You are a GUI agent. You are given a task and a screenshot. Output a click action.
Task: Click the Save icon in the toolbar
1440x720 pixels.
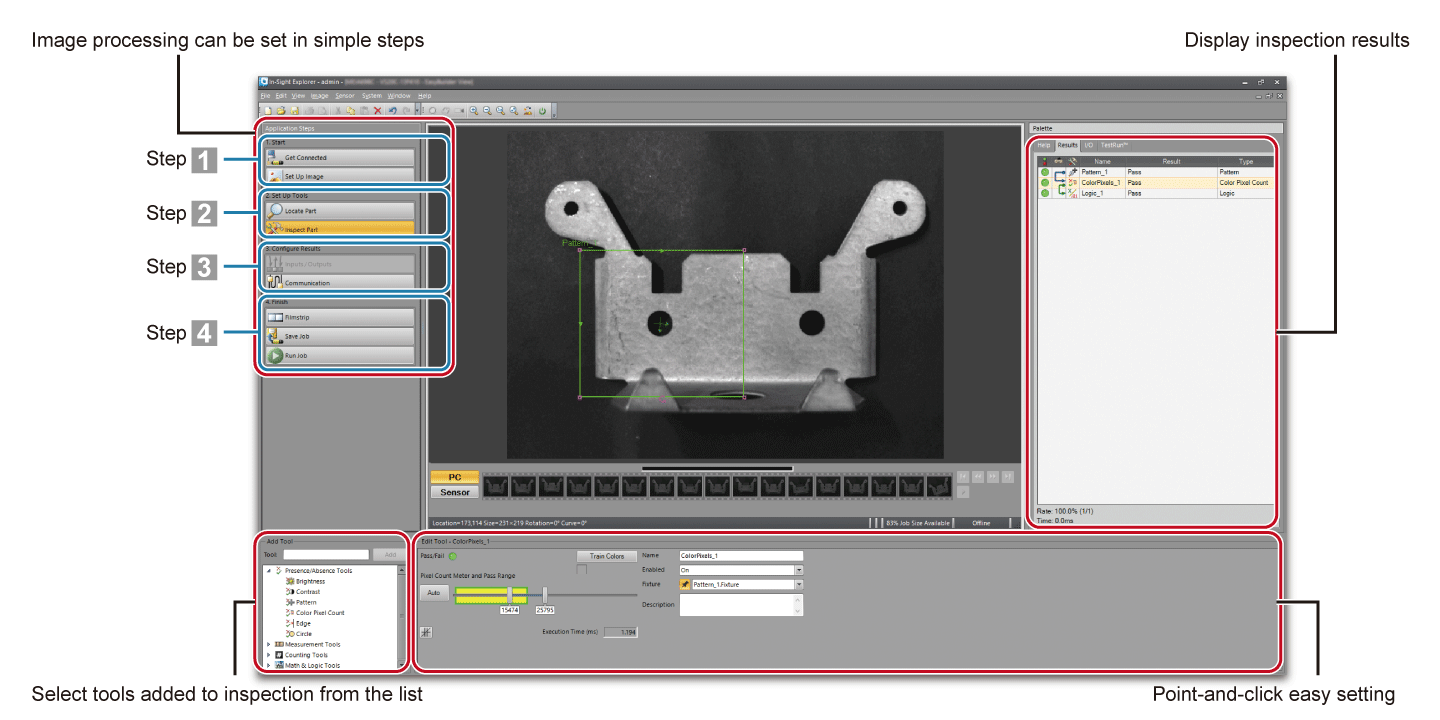[294, 110]
